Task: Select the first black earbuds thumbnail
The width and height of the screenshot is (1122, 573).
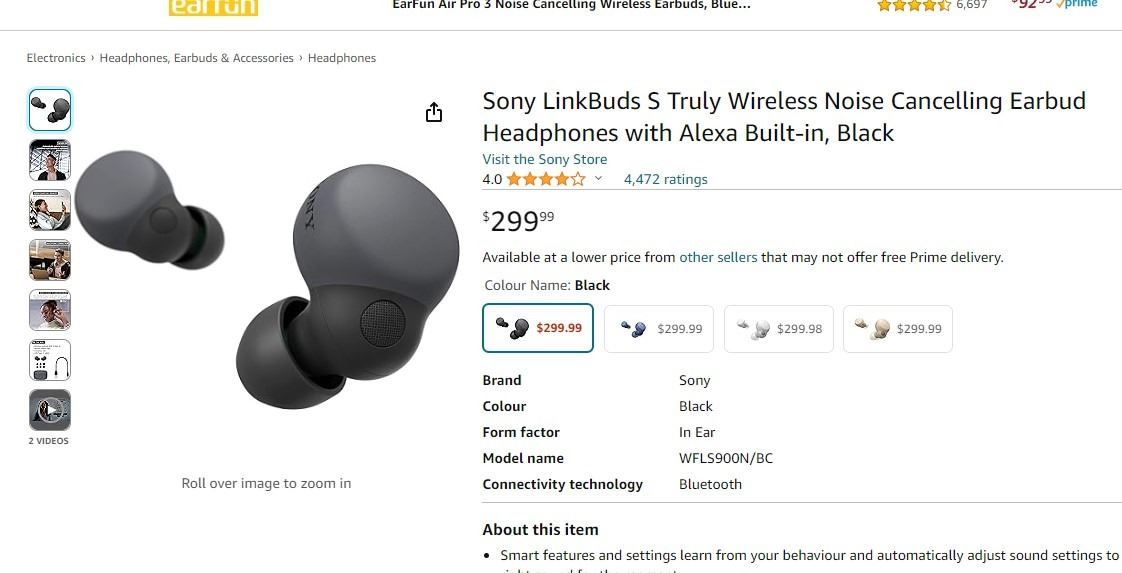Action: tap(50, 110)
